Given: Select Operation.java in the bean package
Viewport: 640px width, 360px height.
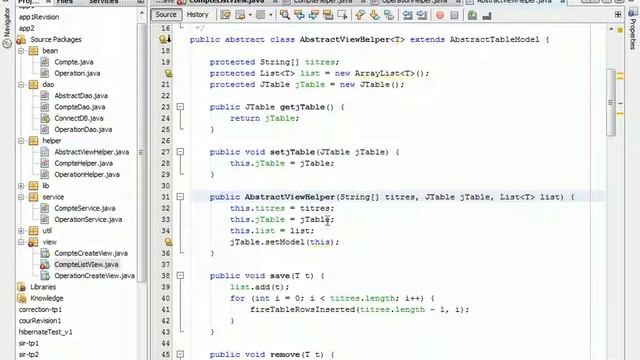Looking at the screenshot, I should 77,73.
